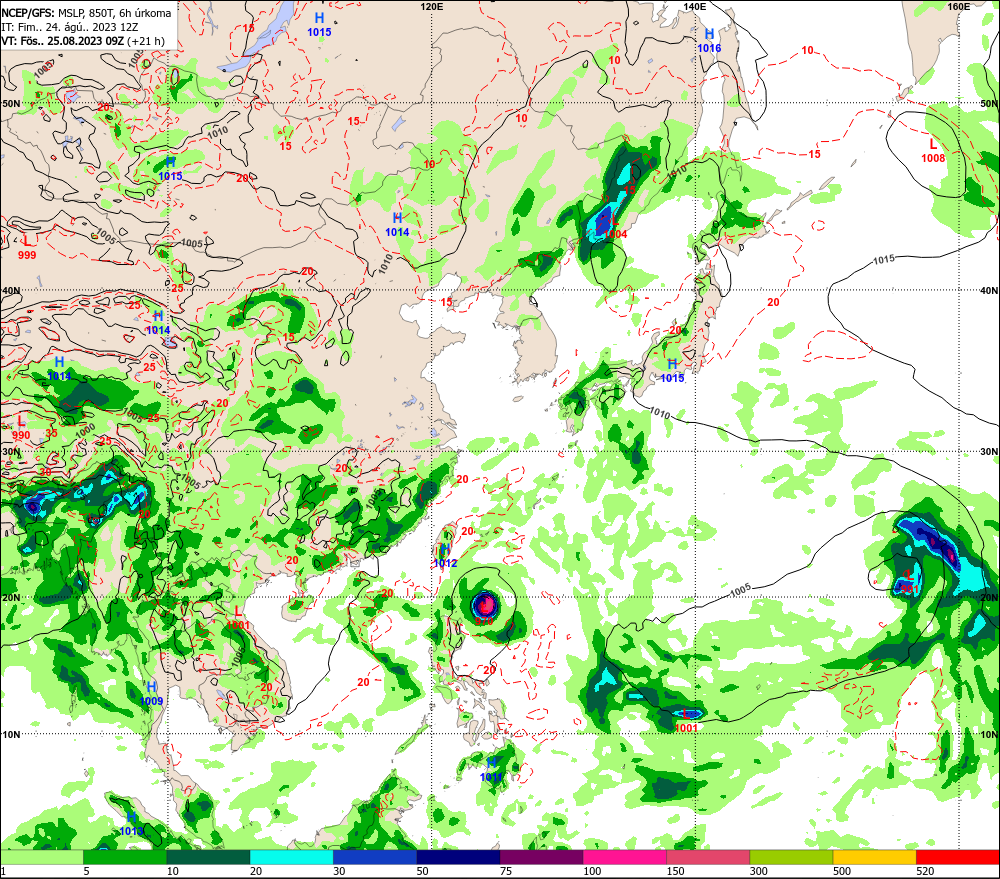This screenshot has height=879, width=1000.
Task: Select the cyan 20–30 mm legend swatch
Action: [291, 857]
